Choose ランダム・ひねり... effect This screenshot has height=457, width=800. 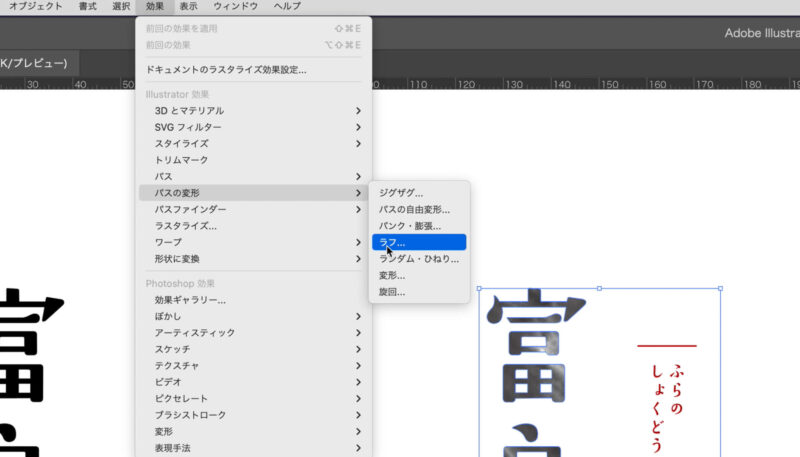(418, 259)
